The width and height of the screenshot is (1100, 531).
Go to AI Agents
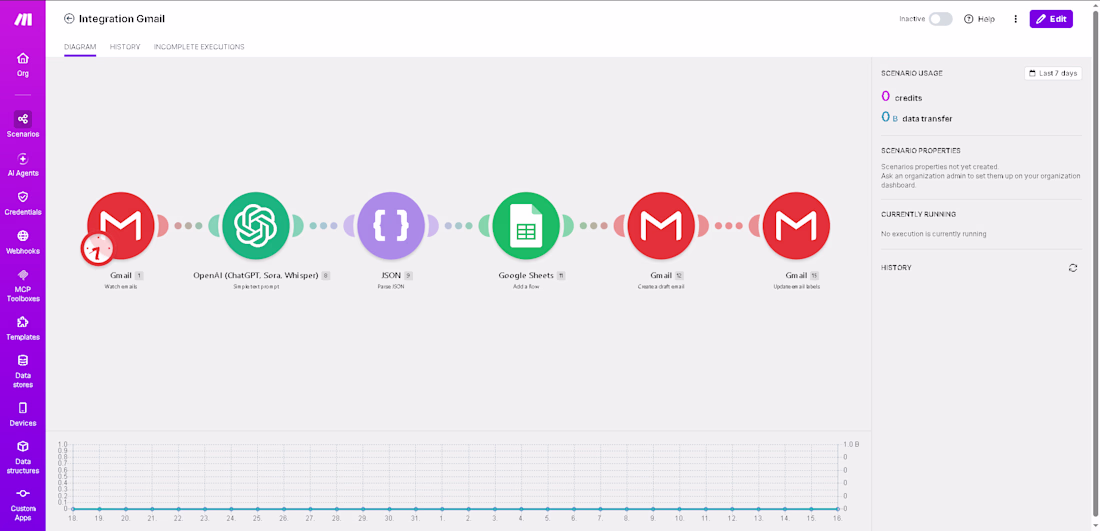[x=22, y=164]
